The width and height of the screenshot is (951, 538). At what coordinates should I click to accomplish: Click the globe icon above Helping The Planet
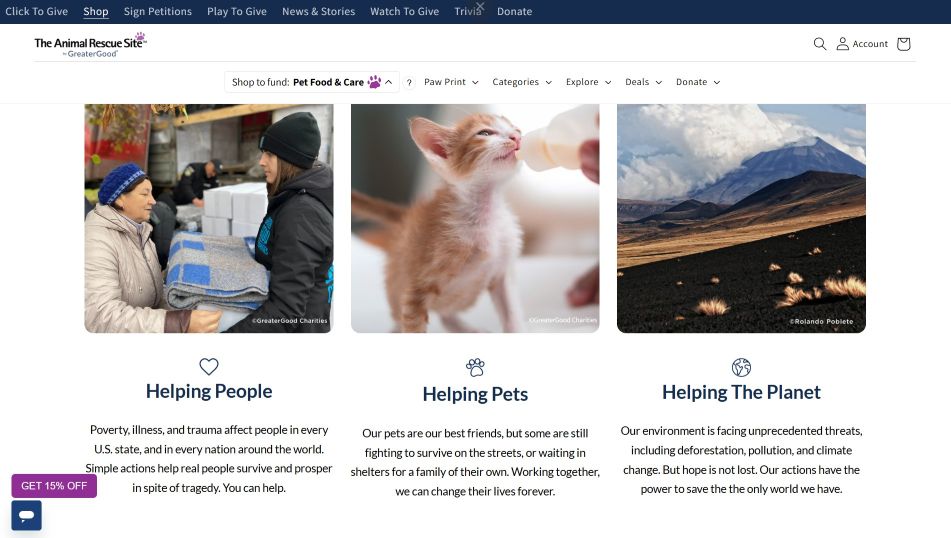(741, 367)
